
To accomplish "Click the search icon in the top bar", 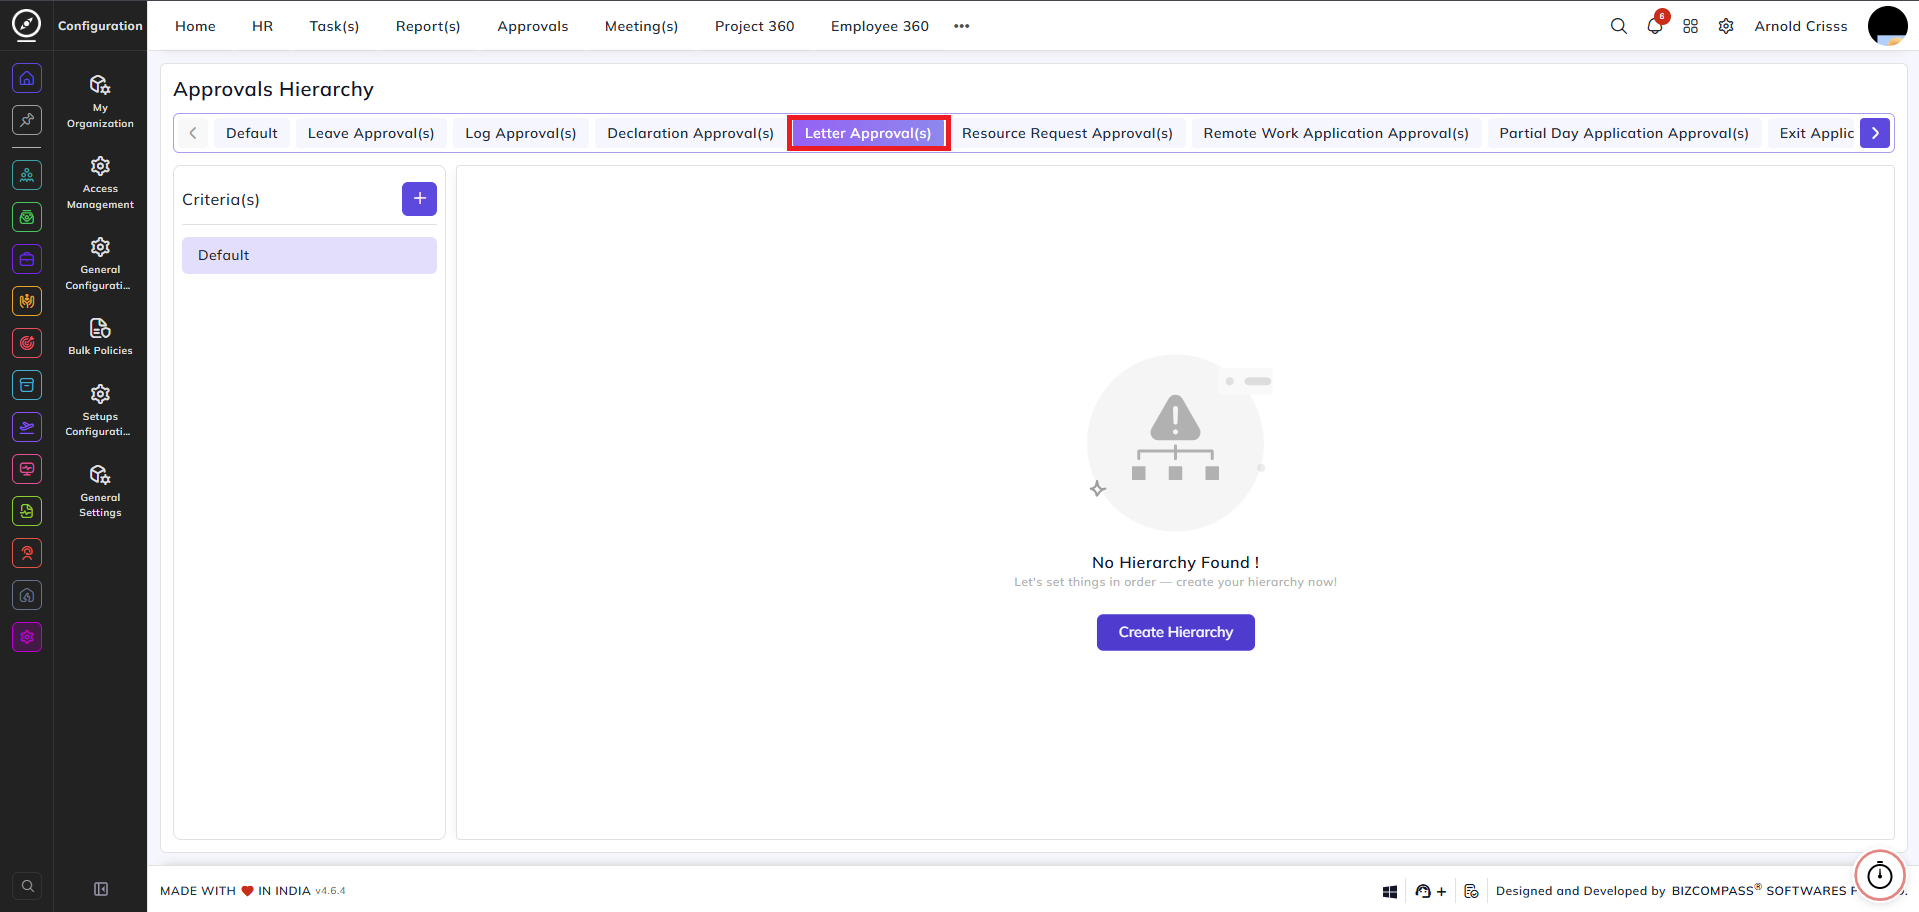I will point(1618,26).
